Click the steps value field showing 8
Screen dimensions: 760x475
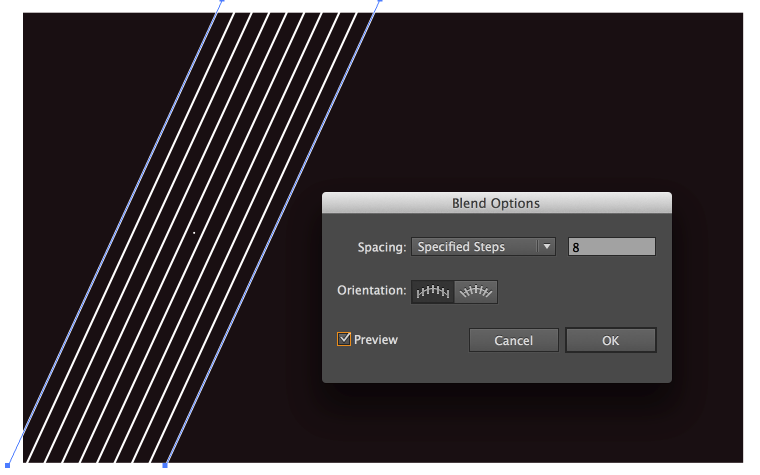tap(612, 247)
